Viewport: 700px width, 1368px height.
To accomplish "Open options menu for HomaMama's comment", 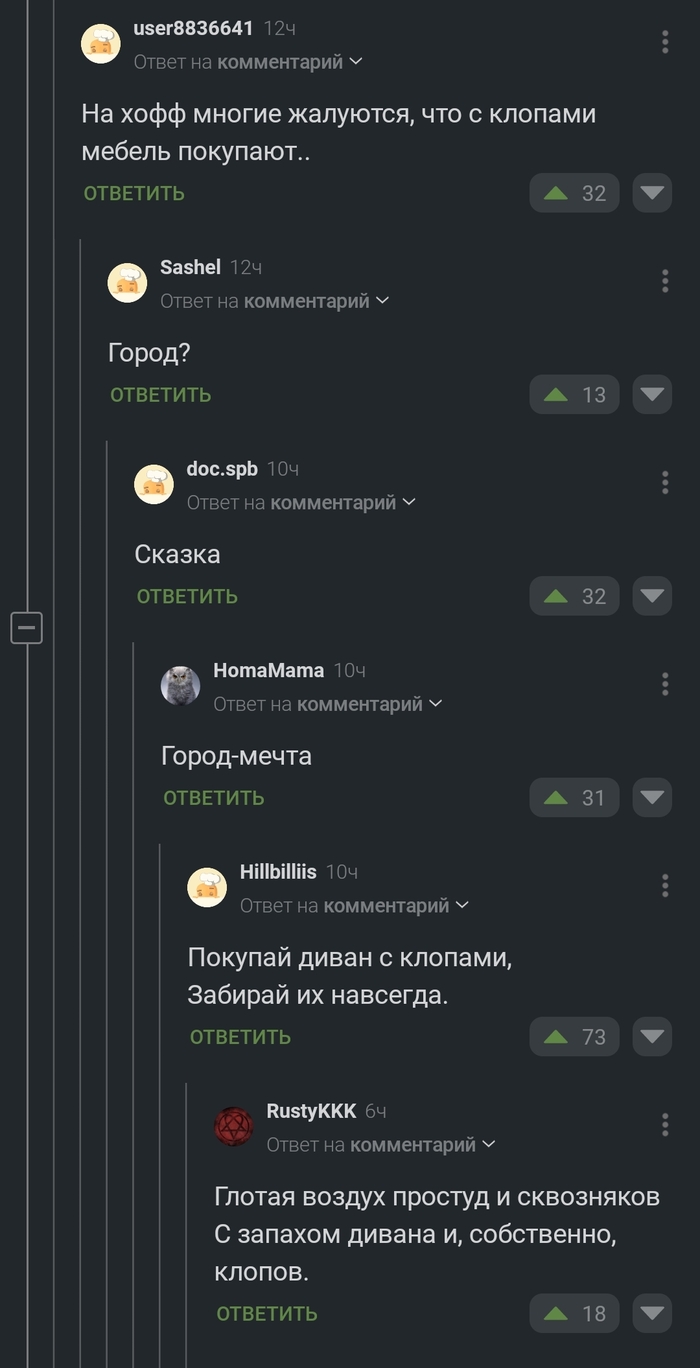I will pos(665,684).
